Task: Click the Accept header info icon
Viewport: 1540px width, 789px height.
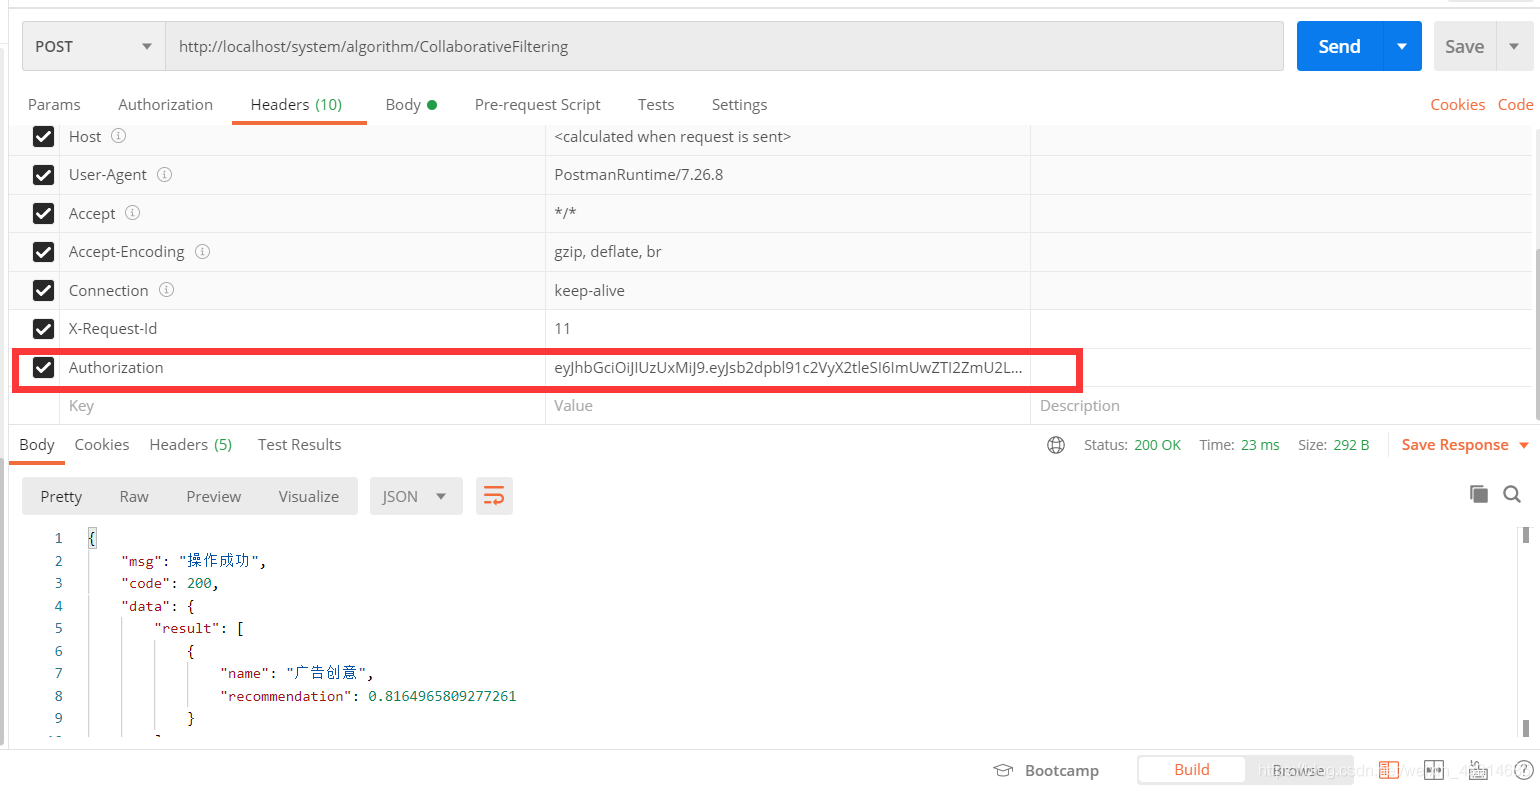Action: pyautogui.click(x=132, y=213)
